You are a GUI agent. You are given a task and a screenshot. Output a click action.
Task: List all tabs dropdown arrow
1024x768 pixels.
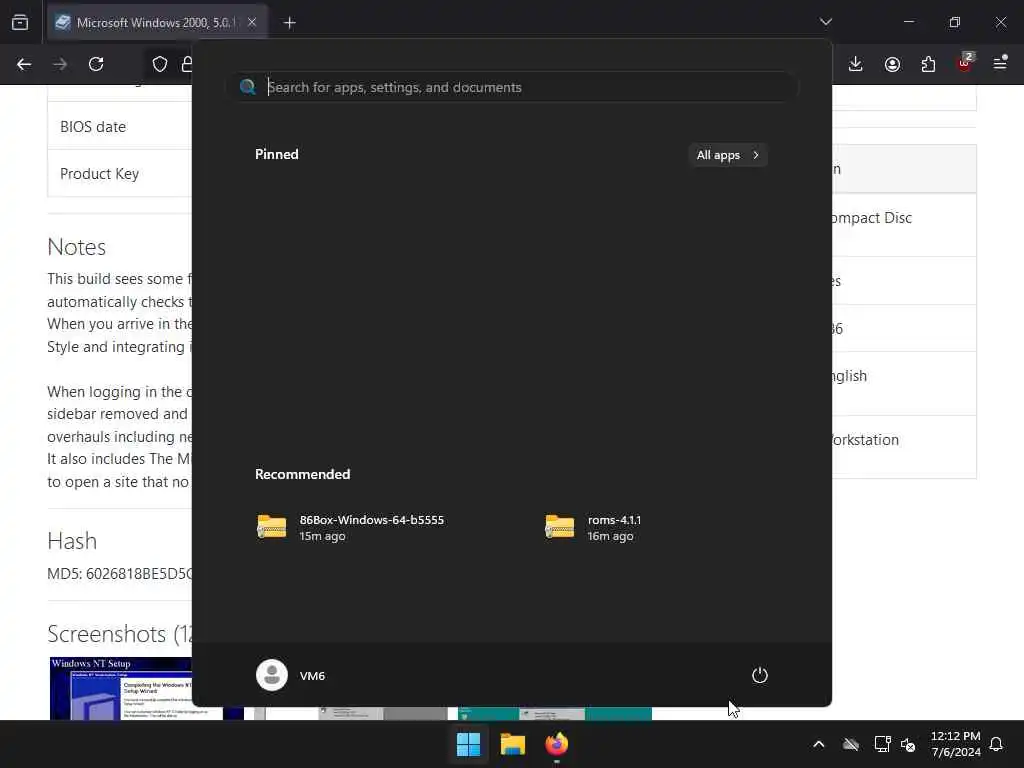coord(826,22)
